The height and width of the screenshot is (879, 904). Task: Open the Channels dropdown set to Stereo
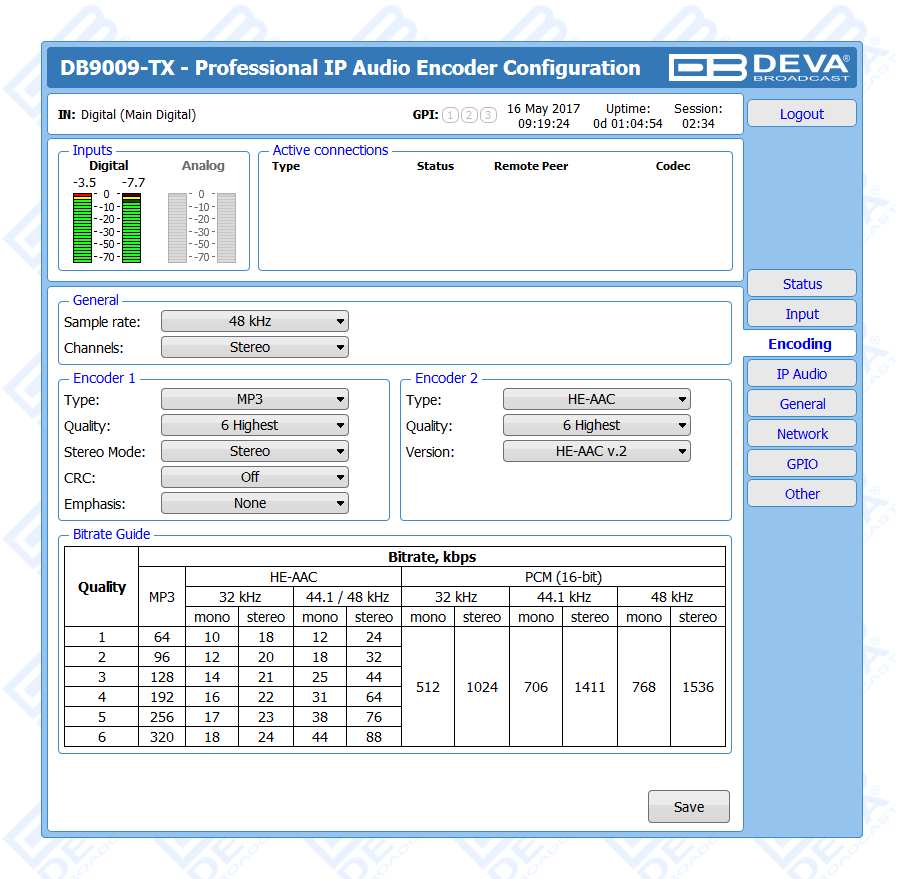tap(254, 348)
